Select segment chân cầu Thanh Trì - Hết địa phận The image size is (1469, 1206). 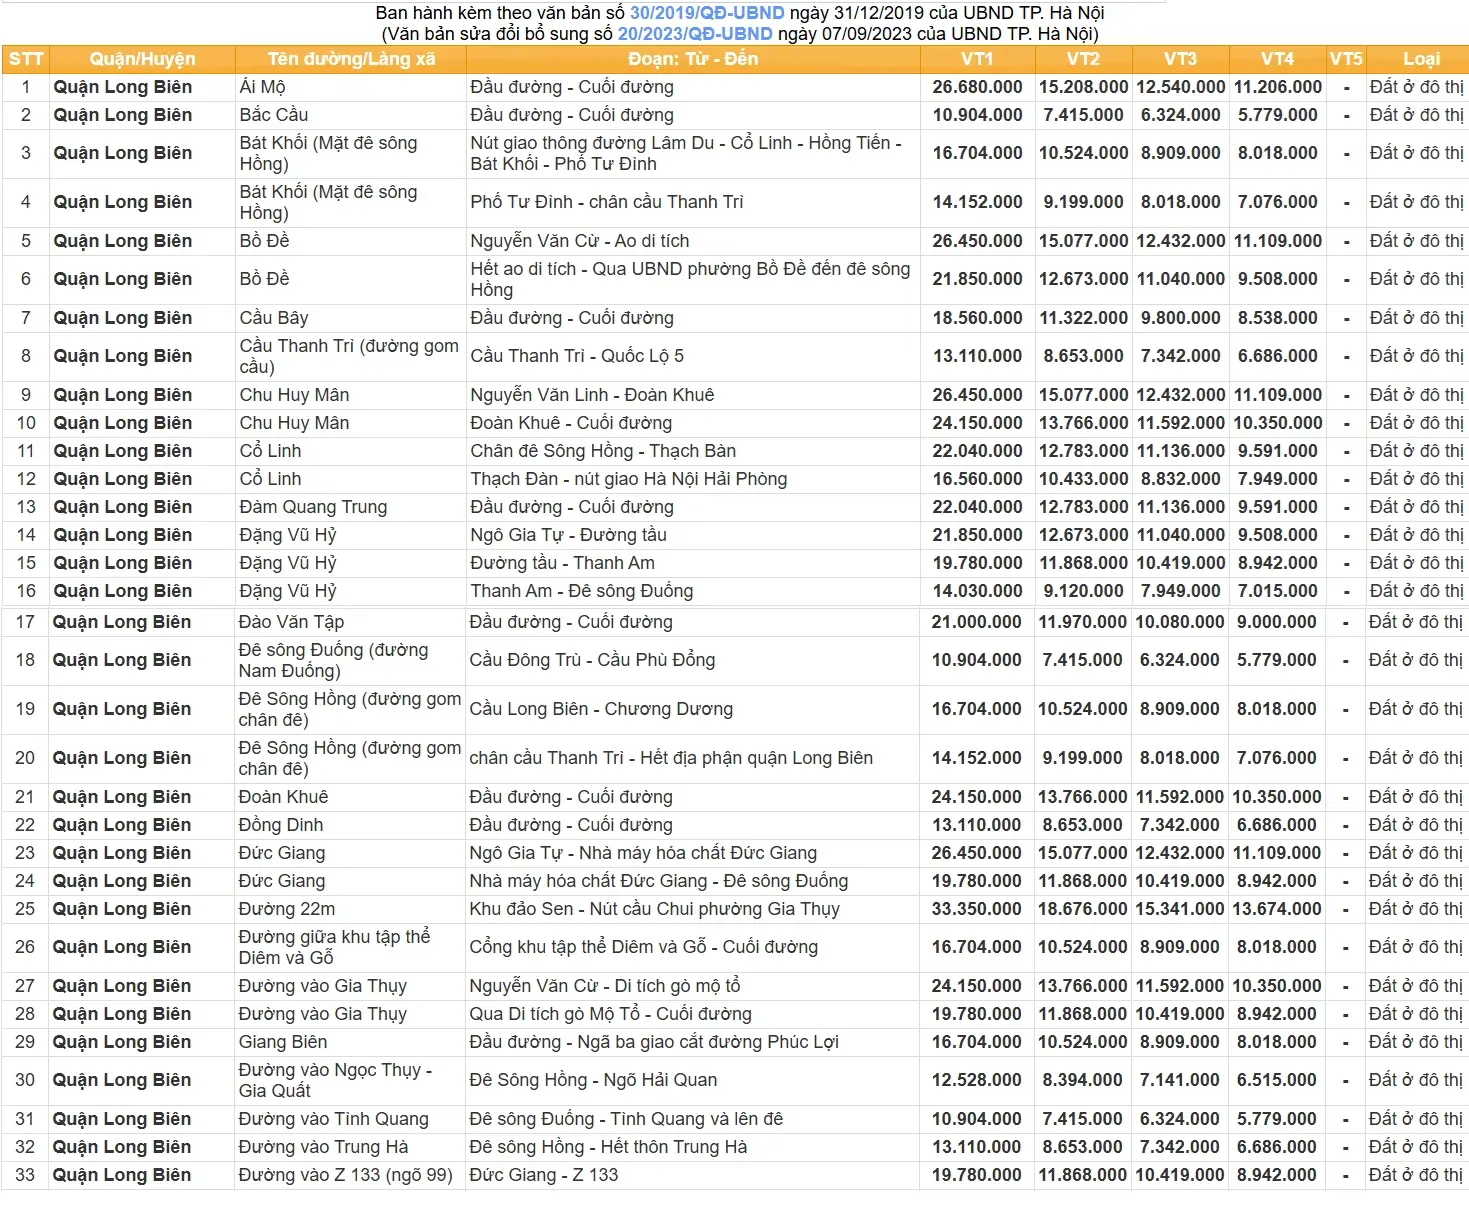[x=671, y=758]
